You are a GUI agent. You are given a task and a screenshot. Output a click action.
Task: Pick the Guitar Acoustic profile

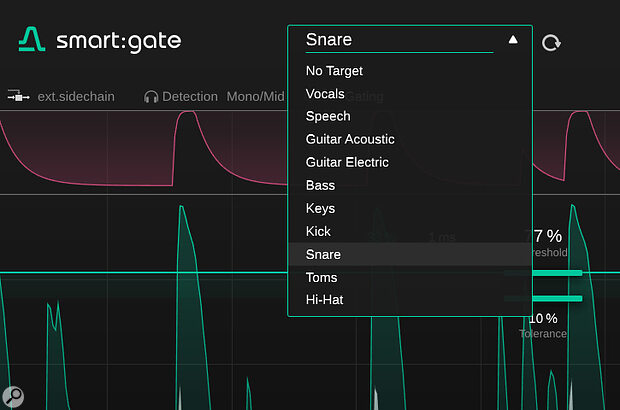(350, 140)
